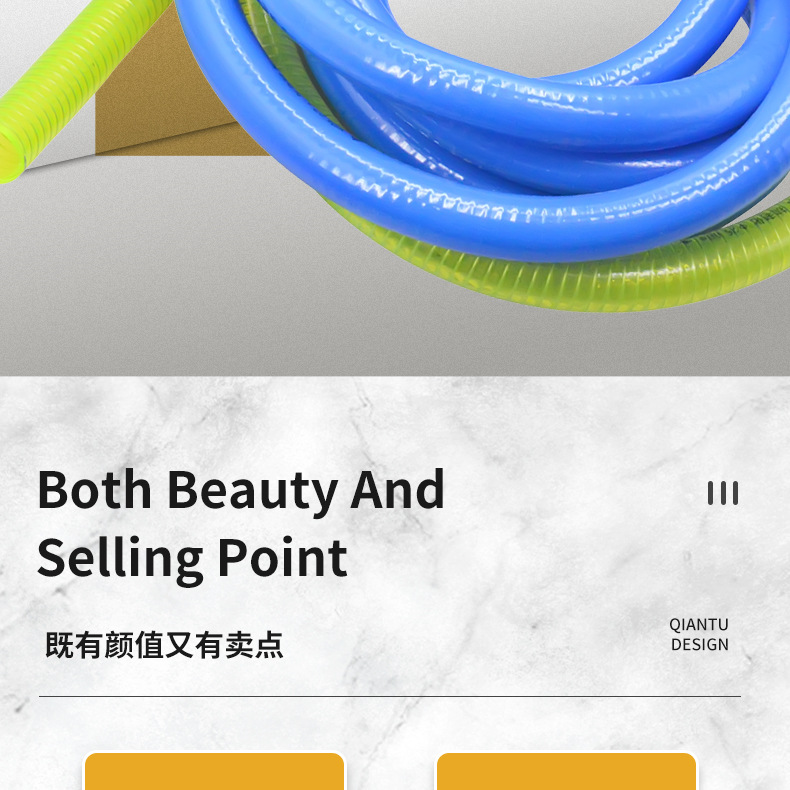The width and height of the screenshot is (790, 790).
Task: Click the three vertical bars icon
Action: point(723,493)
